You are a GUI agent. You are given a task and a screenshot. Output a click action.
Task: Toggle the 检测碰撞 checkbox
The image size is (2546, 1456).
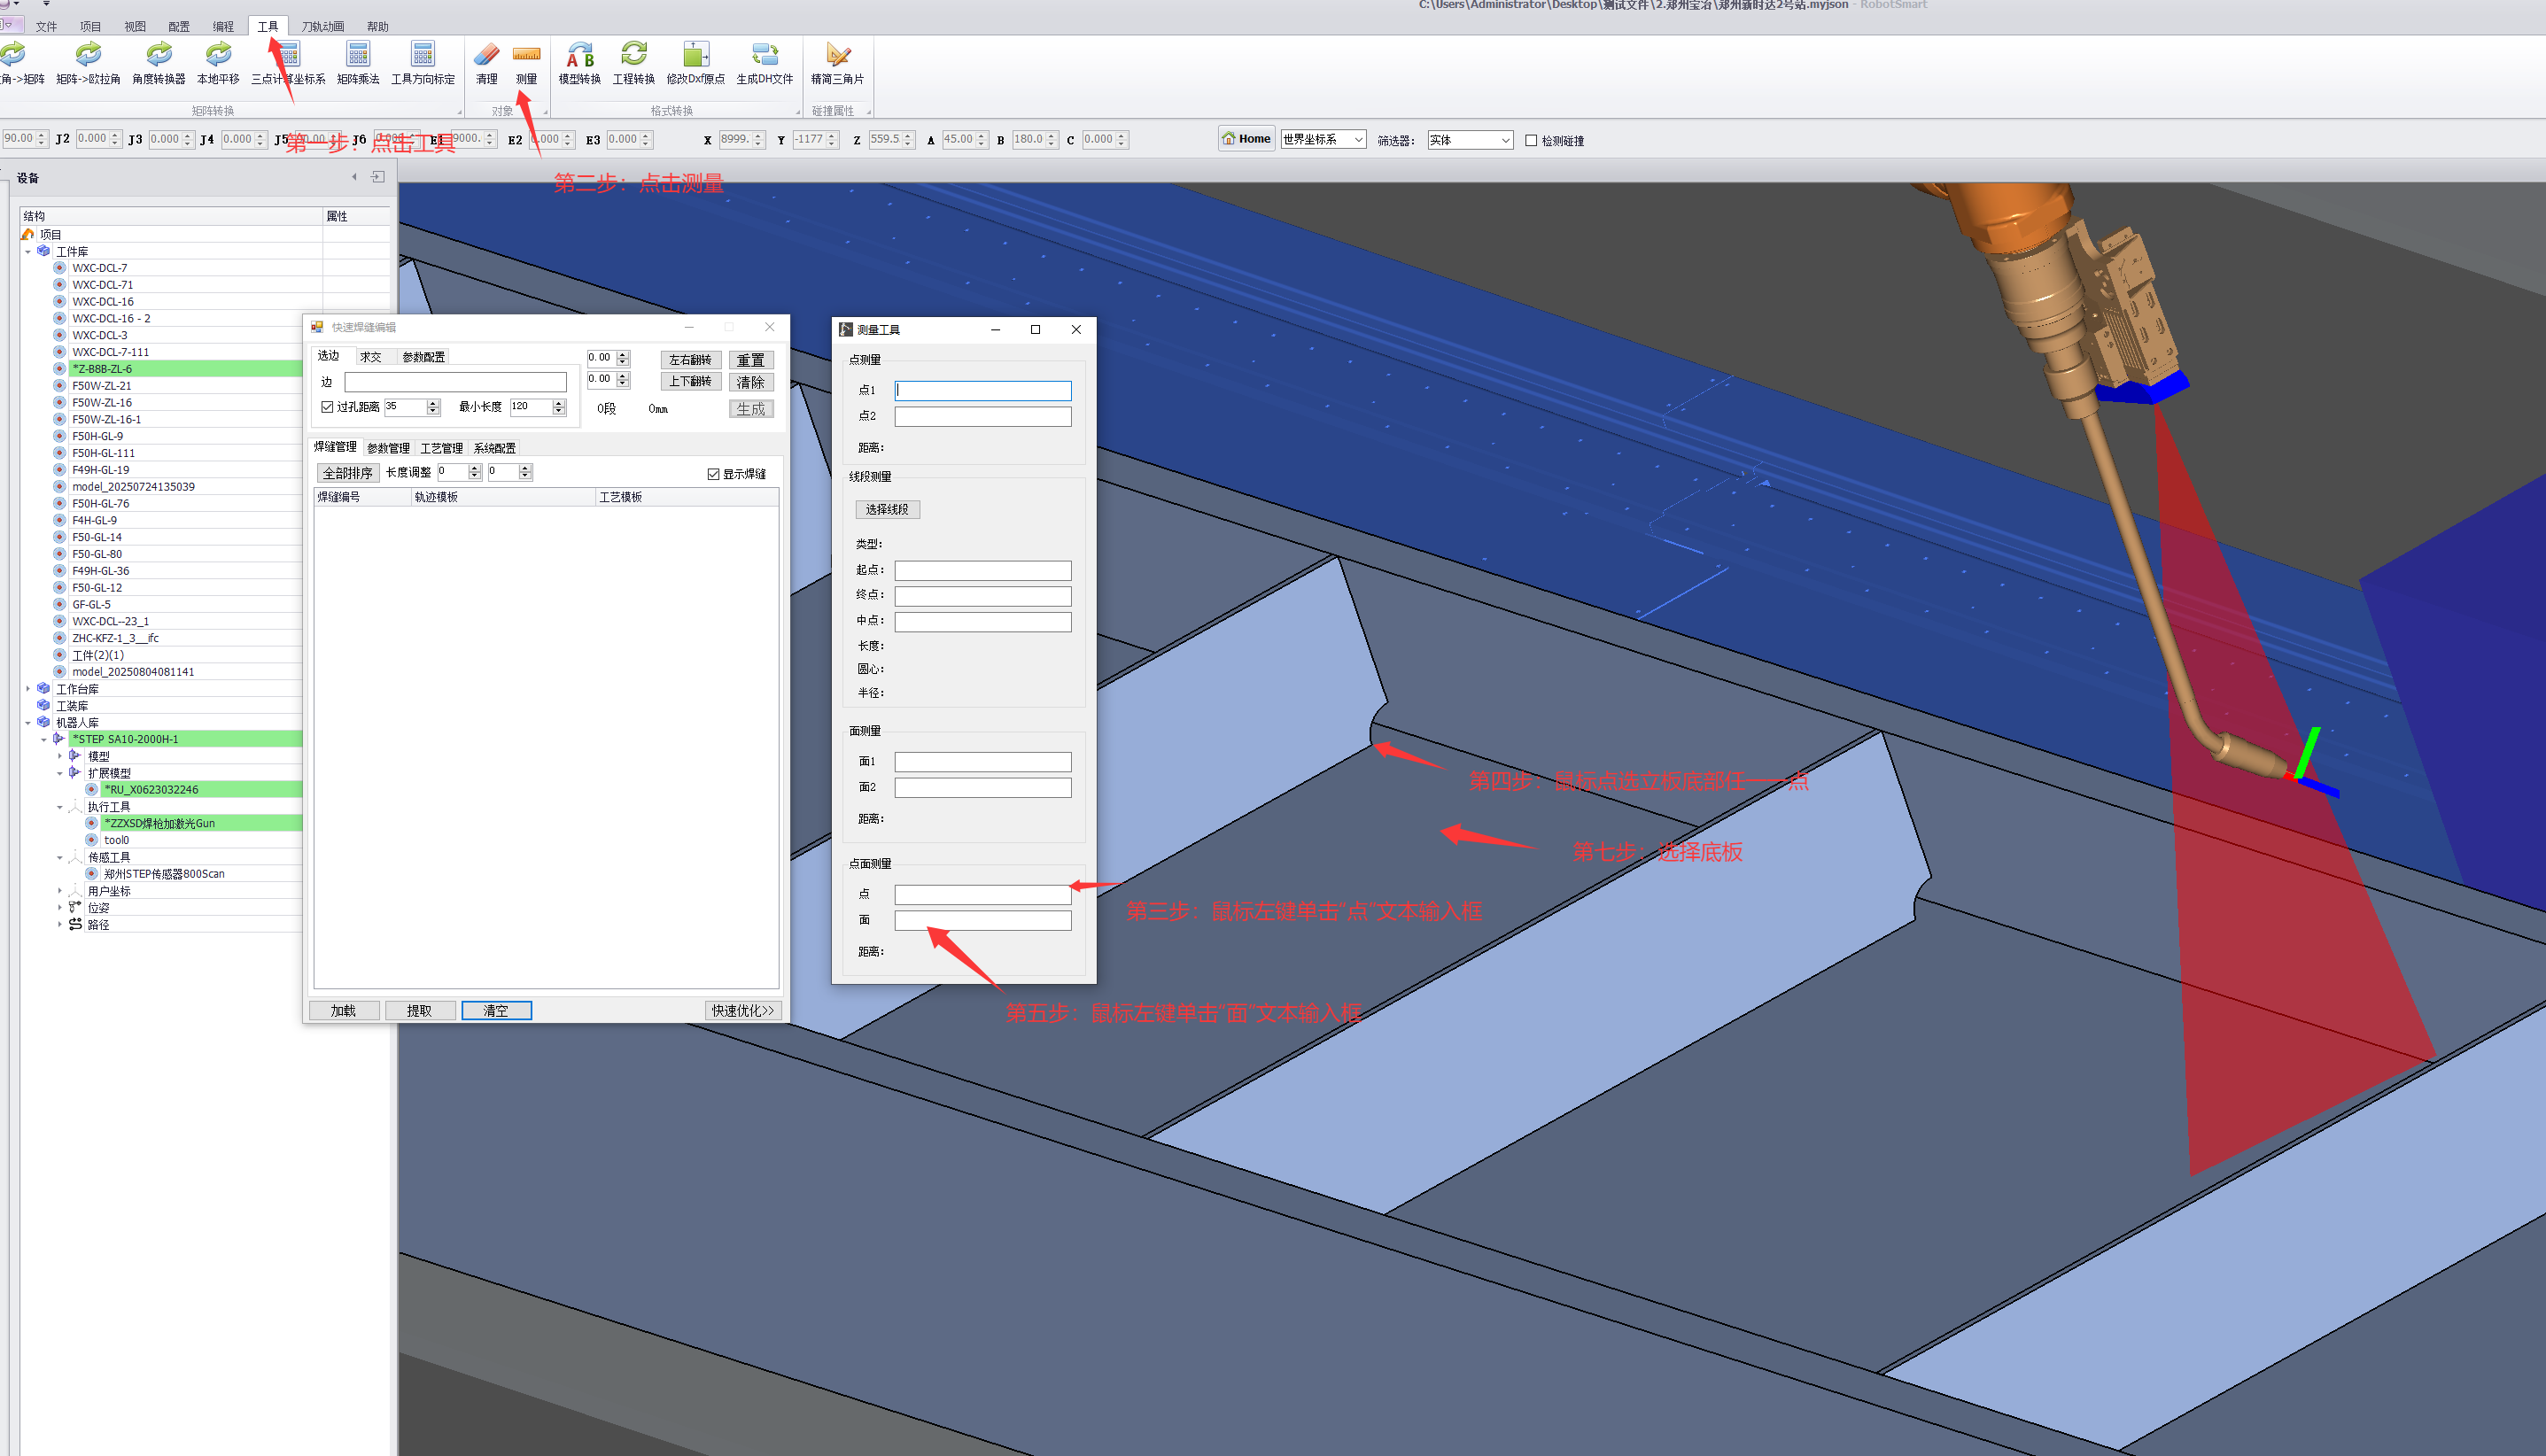(x=1530, y=141)
